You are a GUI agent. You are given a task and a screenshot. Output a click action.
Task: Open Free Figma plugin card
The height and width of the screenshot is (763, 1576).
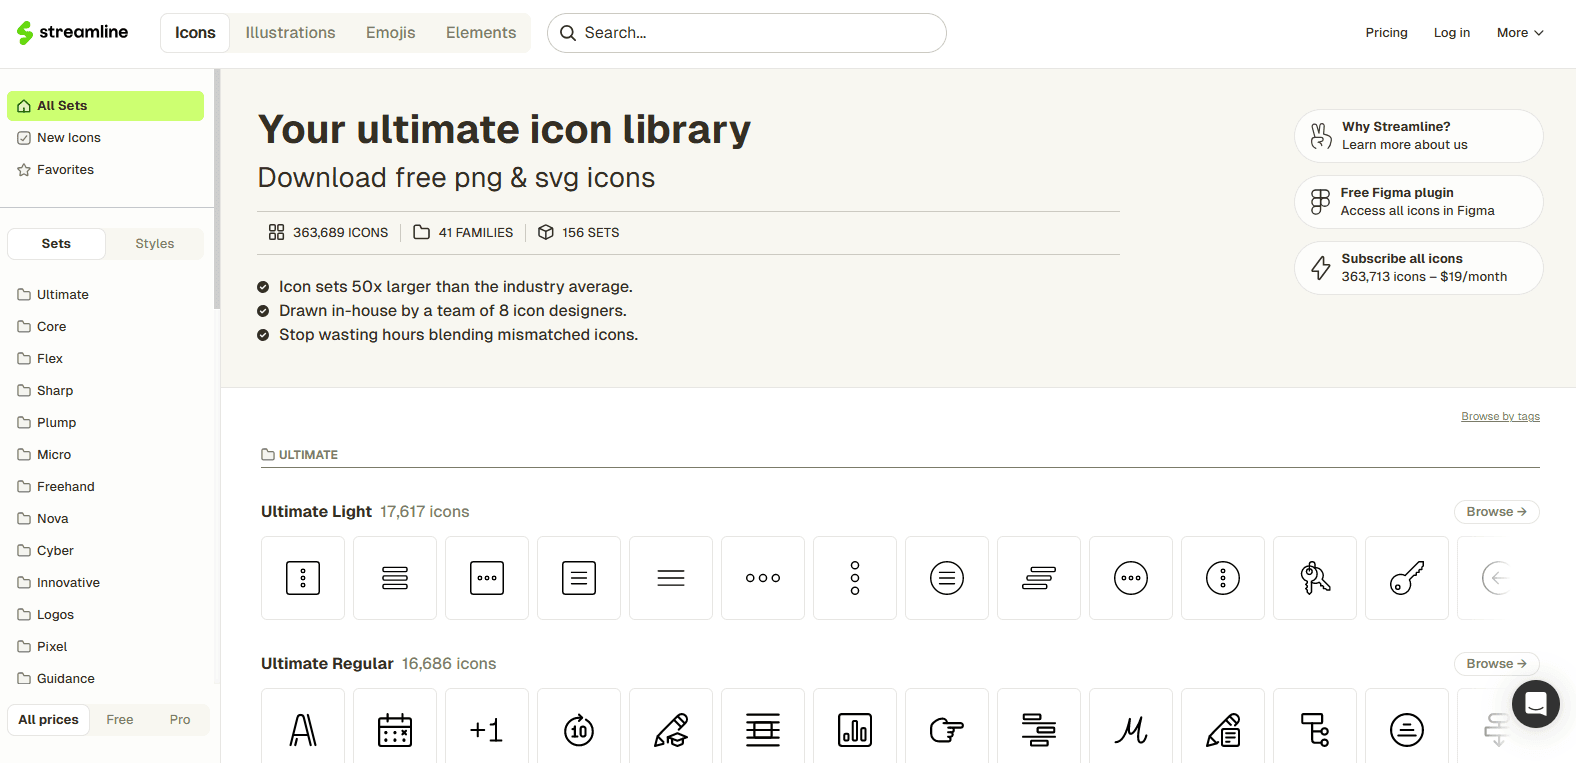click(1418, 202)
